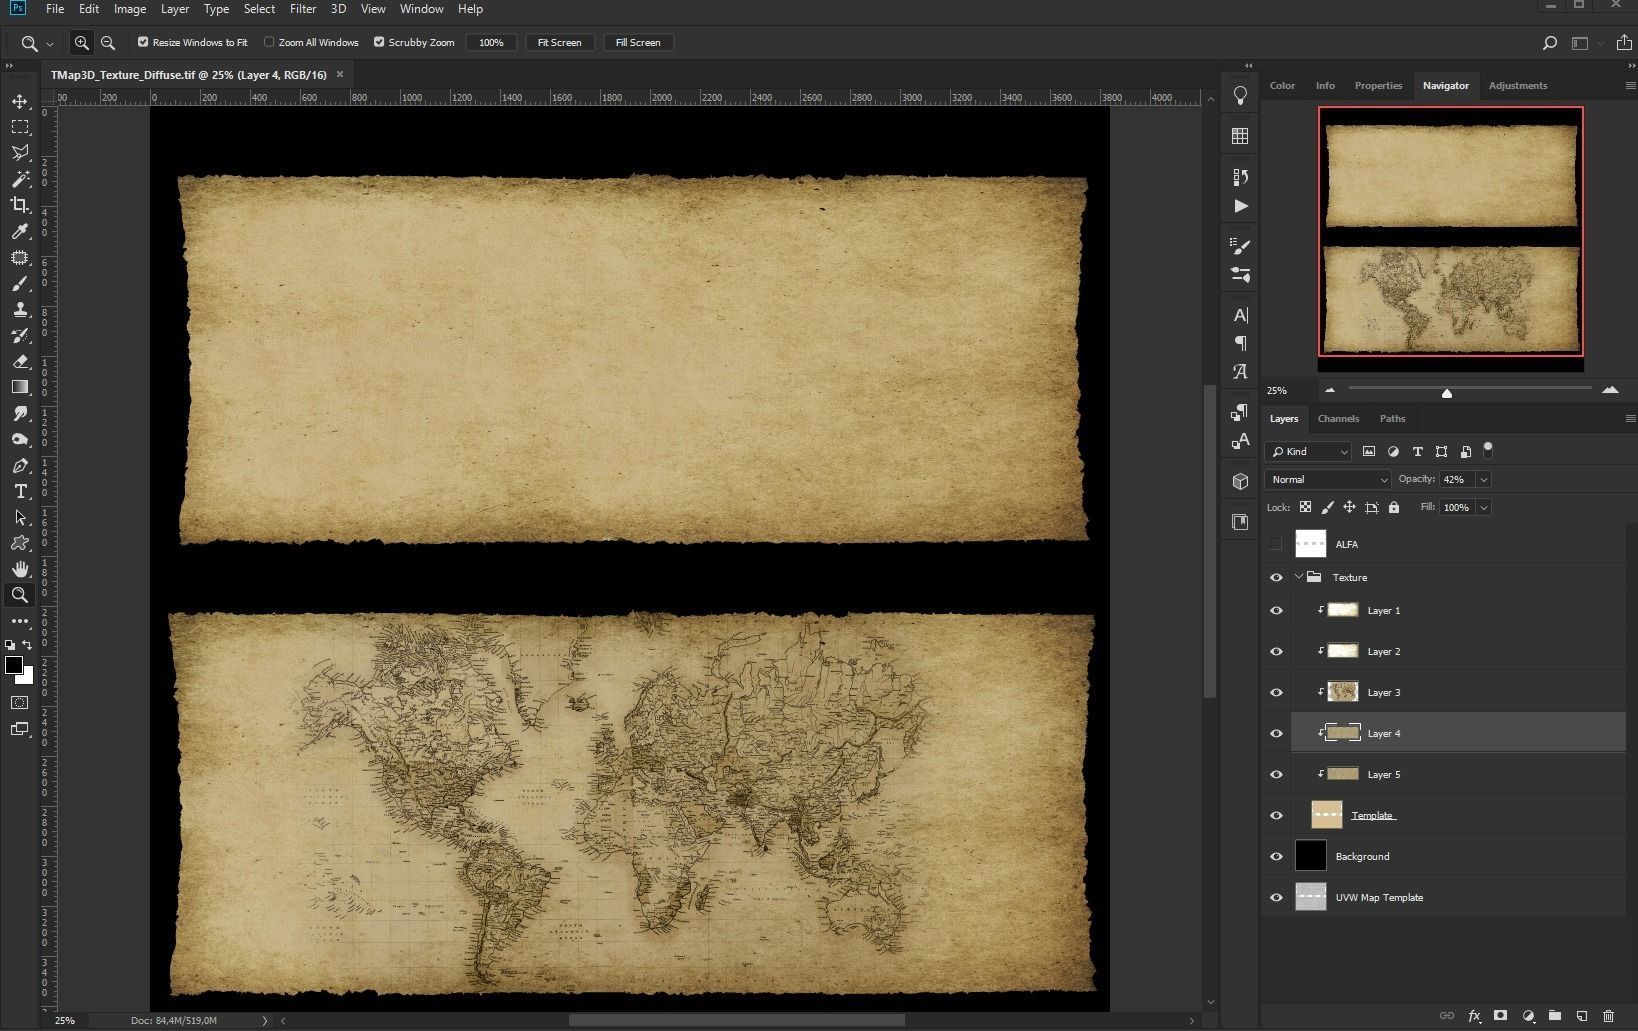Select the Brush tool
This screenshot has height=1031, width=1638.
[x=20, y=284]
